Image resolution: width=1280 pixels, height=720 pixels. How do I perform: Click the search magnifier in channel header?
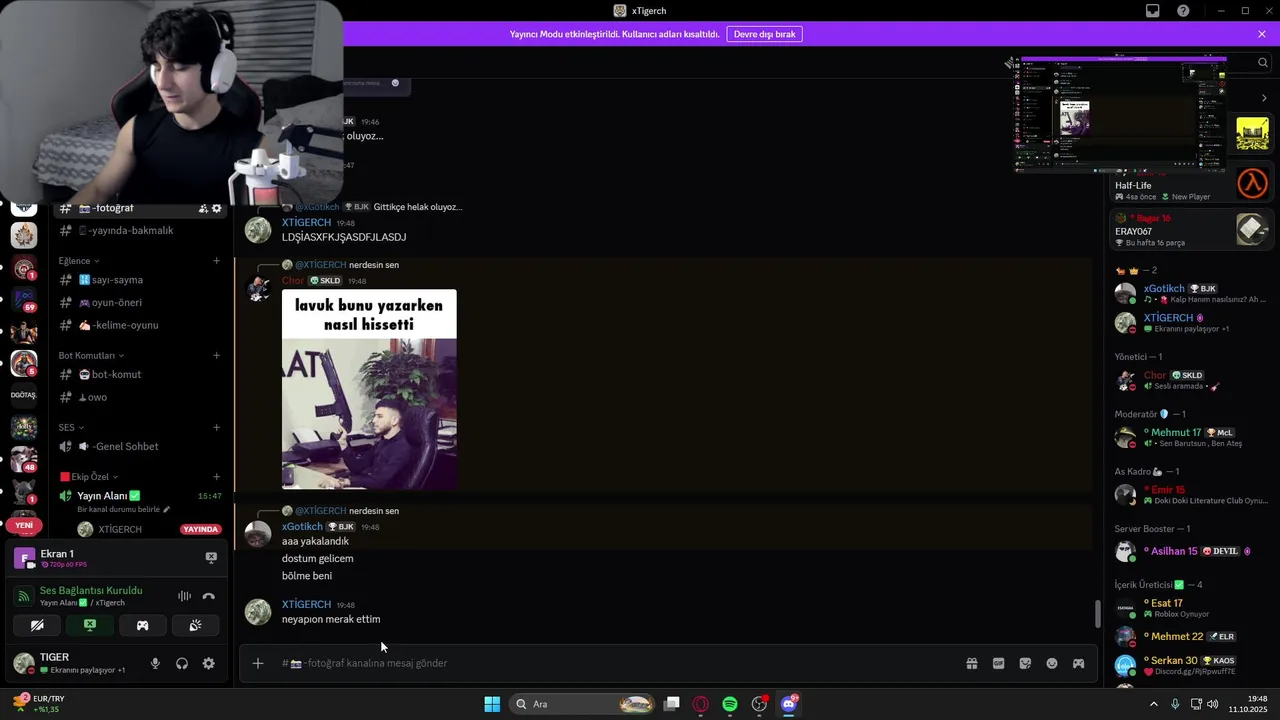1263,62
